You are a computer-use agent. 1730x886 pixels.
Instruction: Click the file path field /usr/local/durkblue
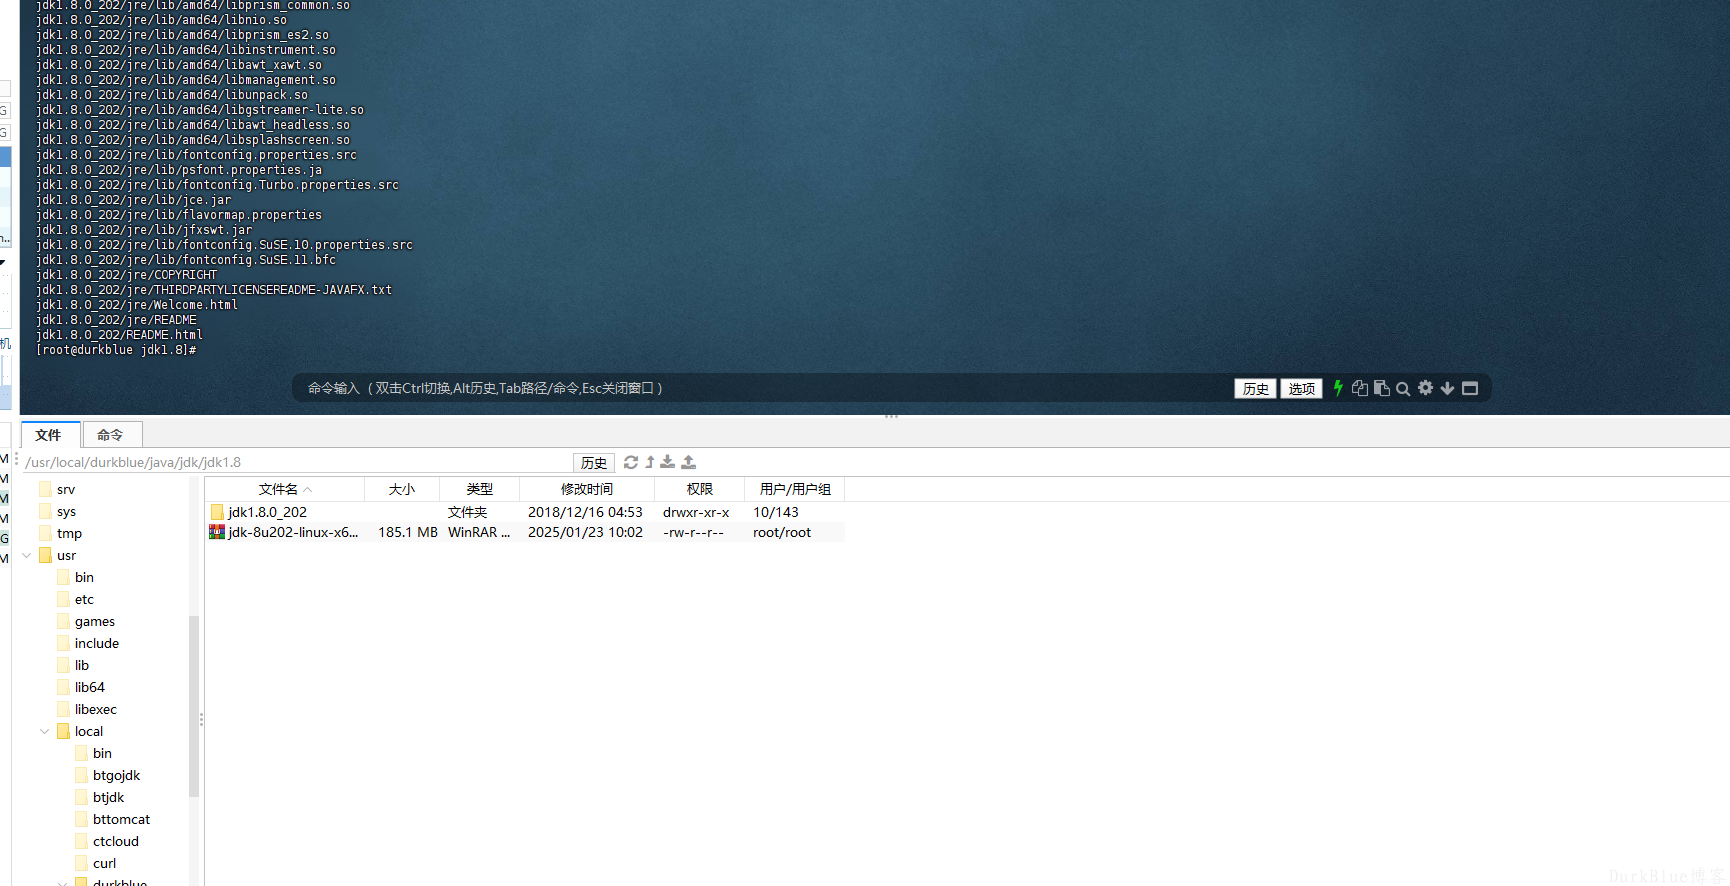[x=296, y=462]
